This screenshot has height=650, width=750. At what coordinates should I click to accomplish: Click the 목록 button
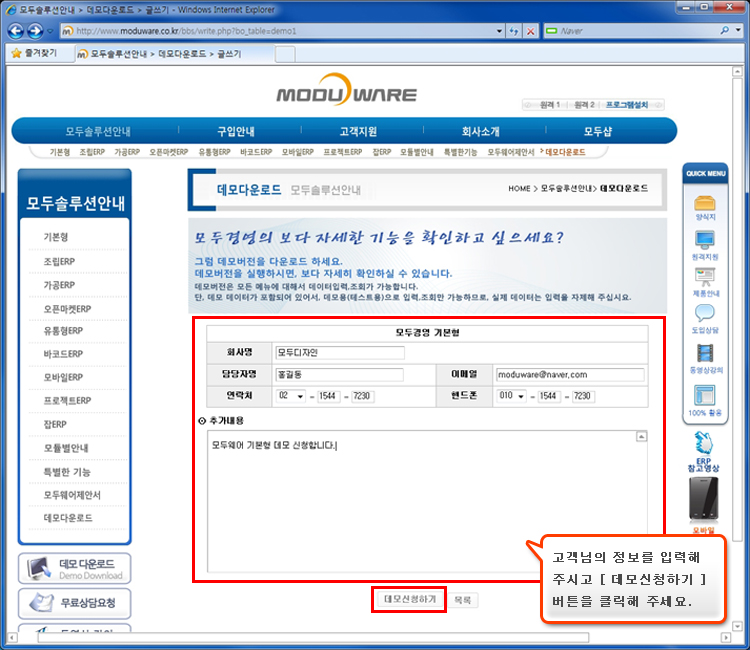[x=463, y=600]
